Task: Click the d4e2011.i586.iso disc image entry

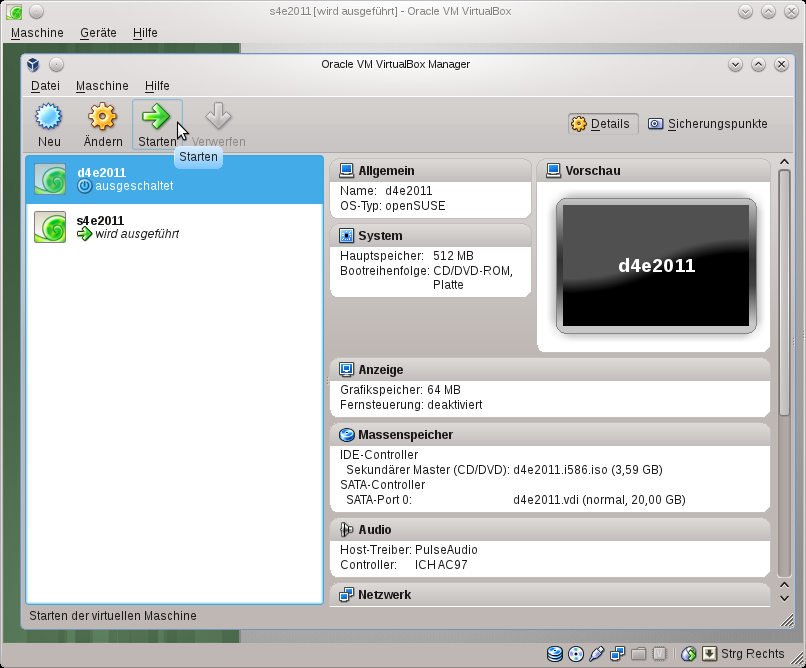Action: [588, 470]
